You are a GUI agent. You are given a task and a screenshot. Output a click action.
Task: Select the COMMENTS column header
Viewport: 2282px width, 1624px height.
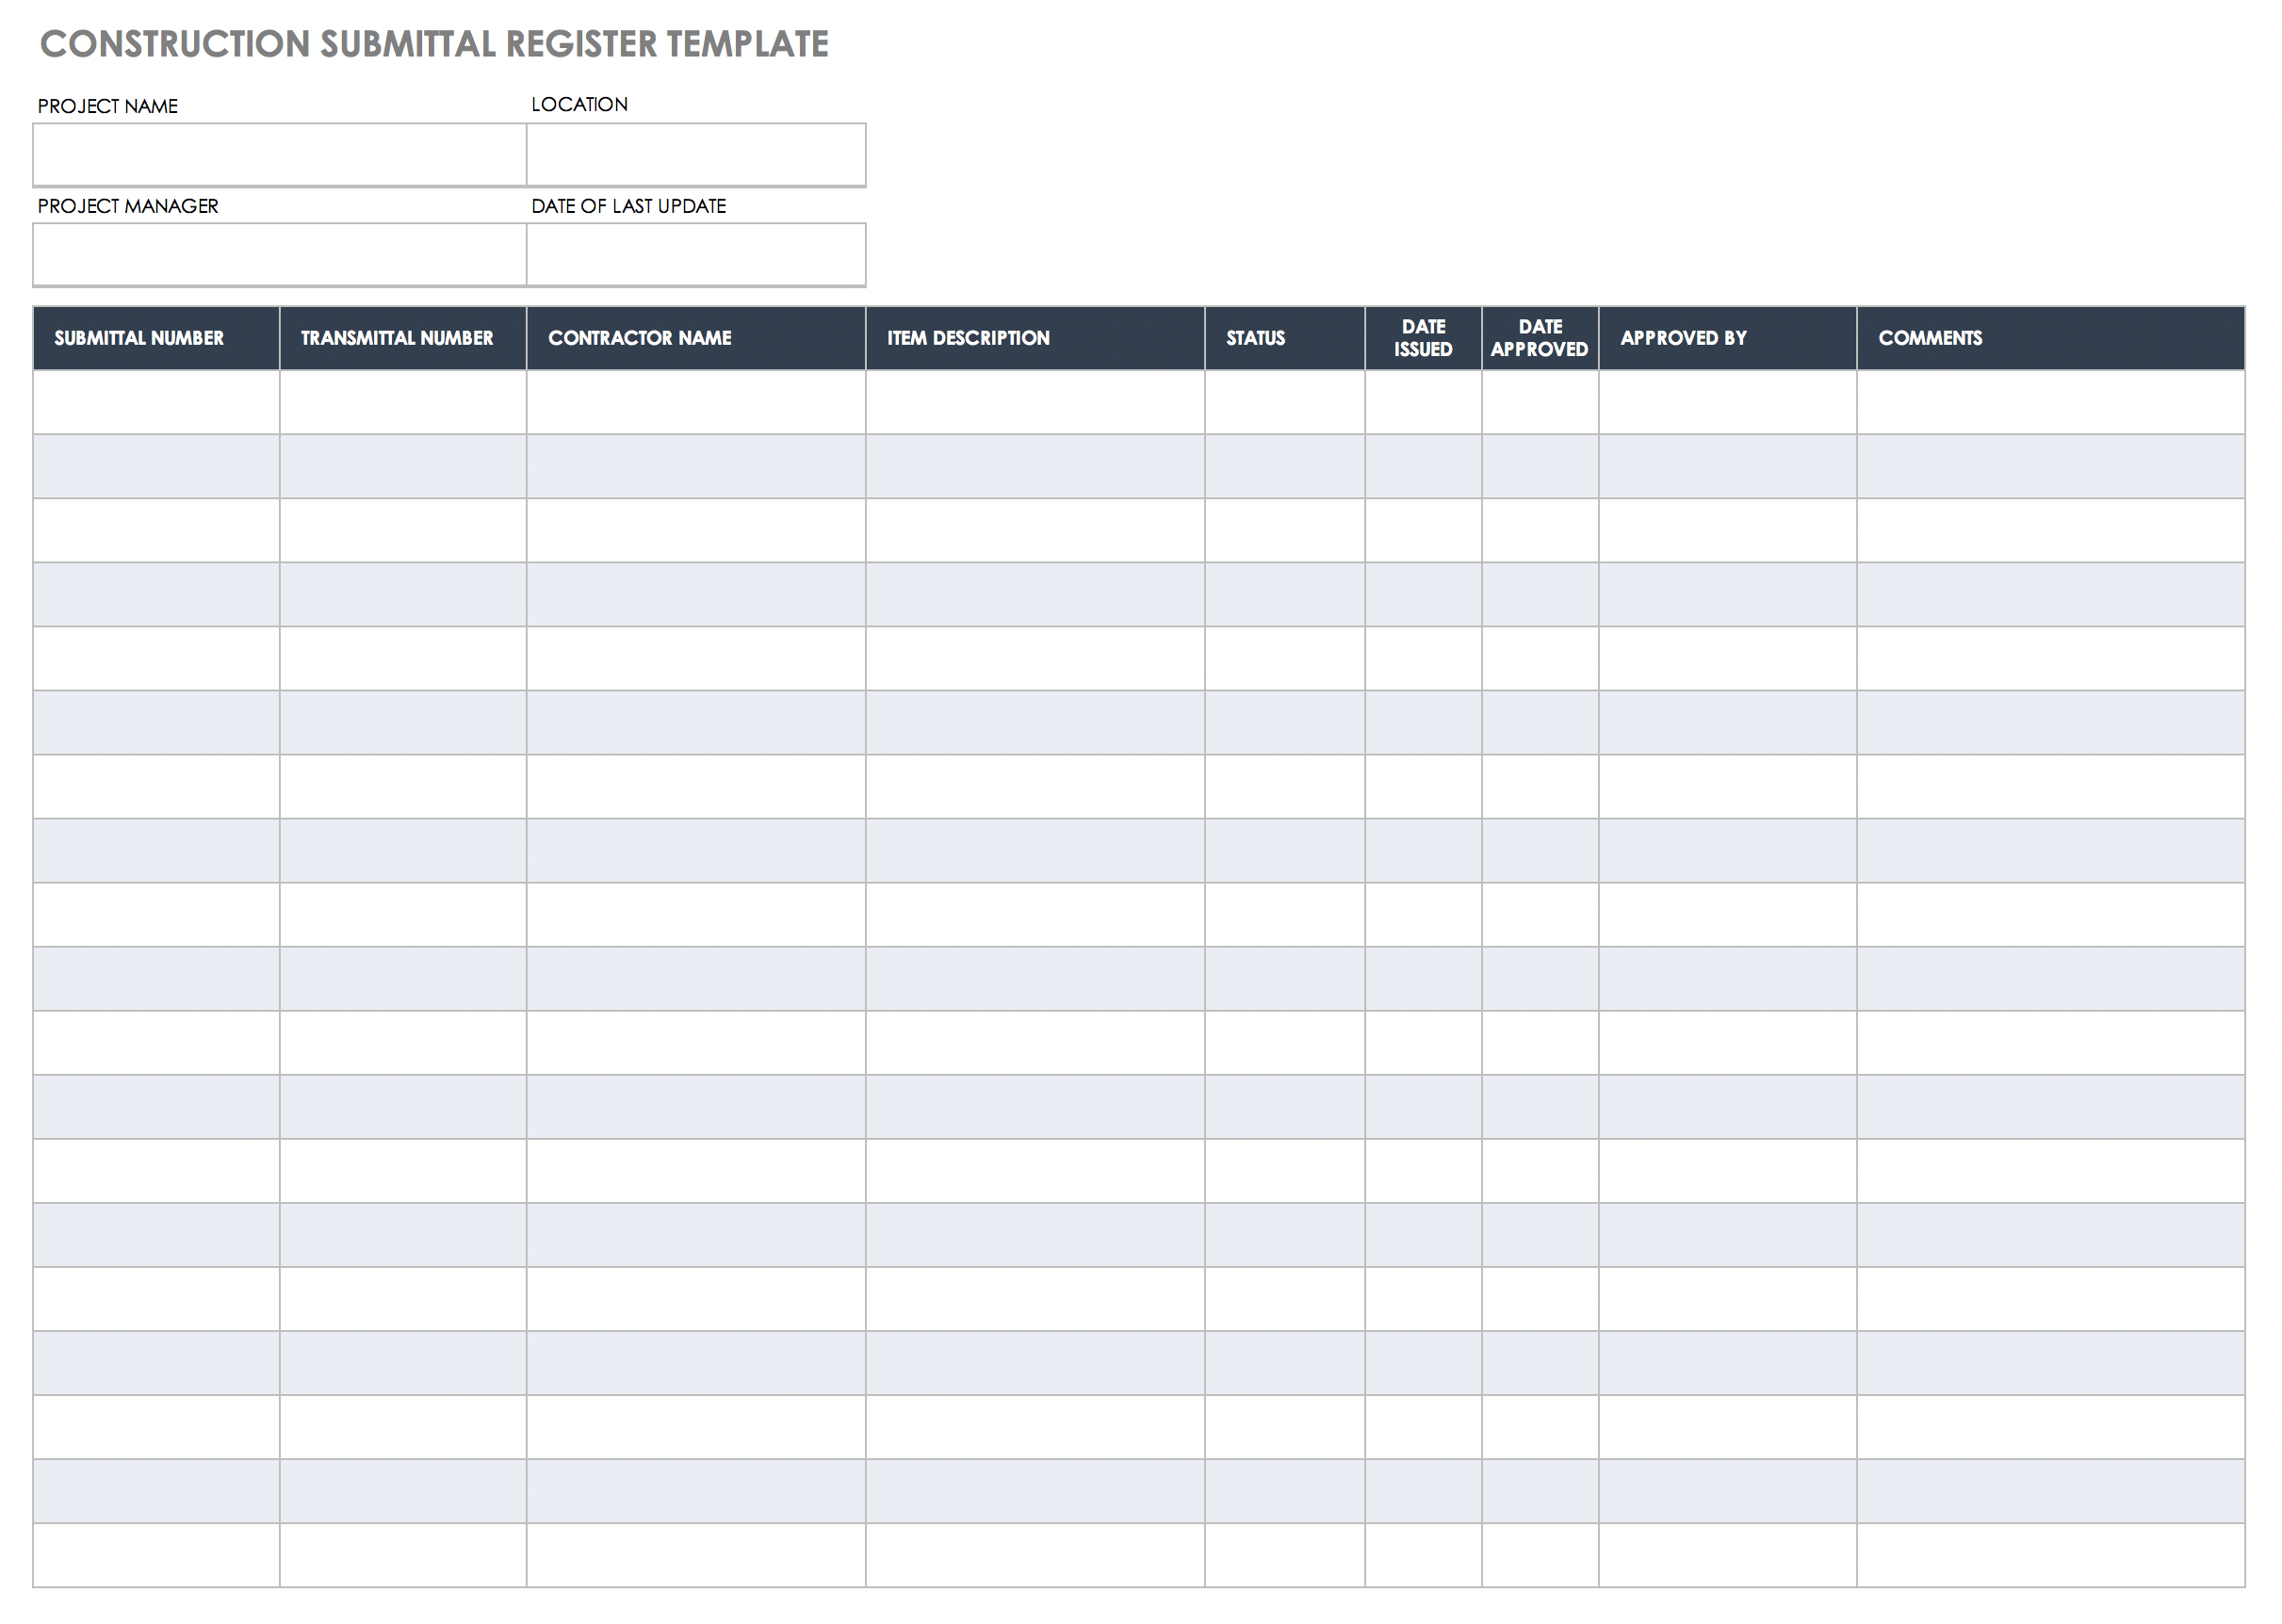[x=2052, y=338]
